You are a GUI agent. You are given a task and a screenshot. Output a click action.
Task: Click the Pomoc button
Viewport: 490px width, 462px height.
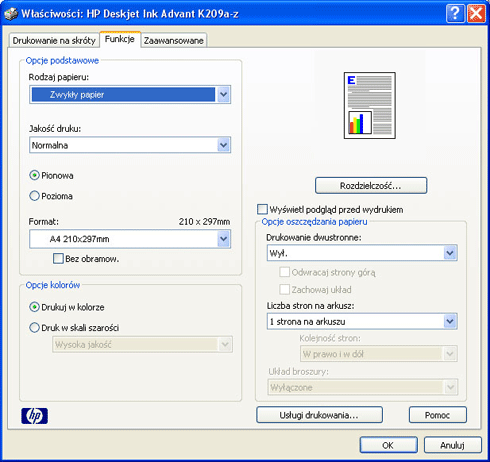(437, 415)
